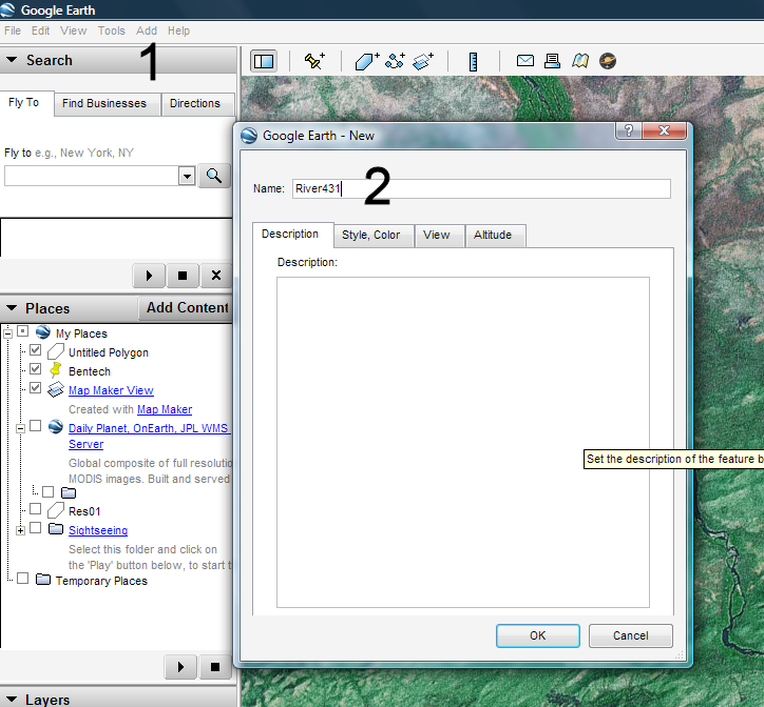Collapse the My Places tree node

point(8,334)
